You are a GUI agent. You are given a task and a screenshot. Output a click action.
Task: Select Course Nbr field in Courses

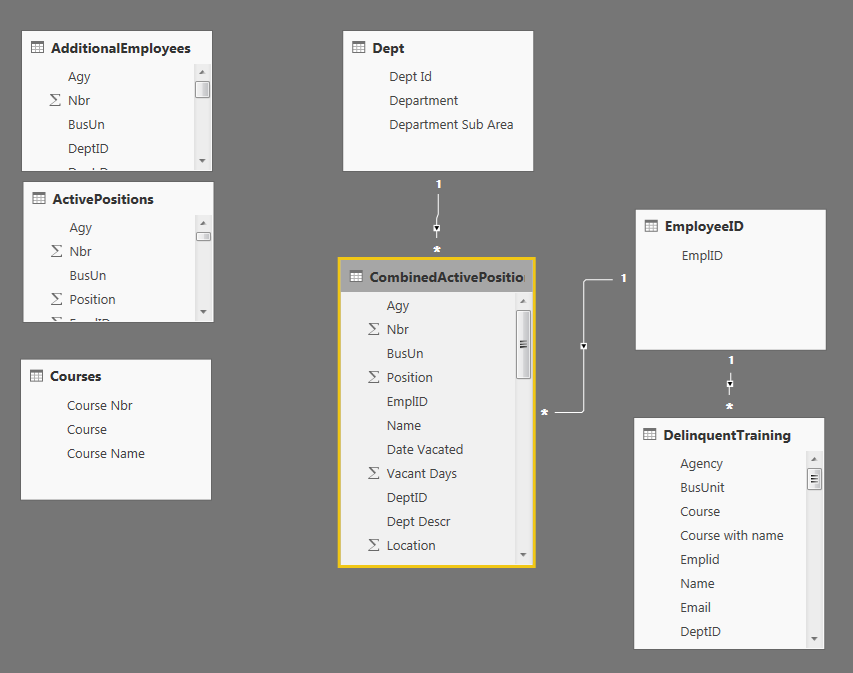(100, 405)
